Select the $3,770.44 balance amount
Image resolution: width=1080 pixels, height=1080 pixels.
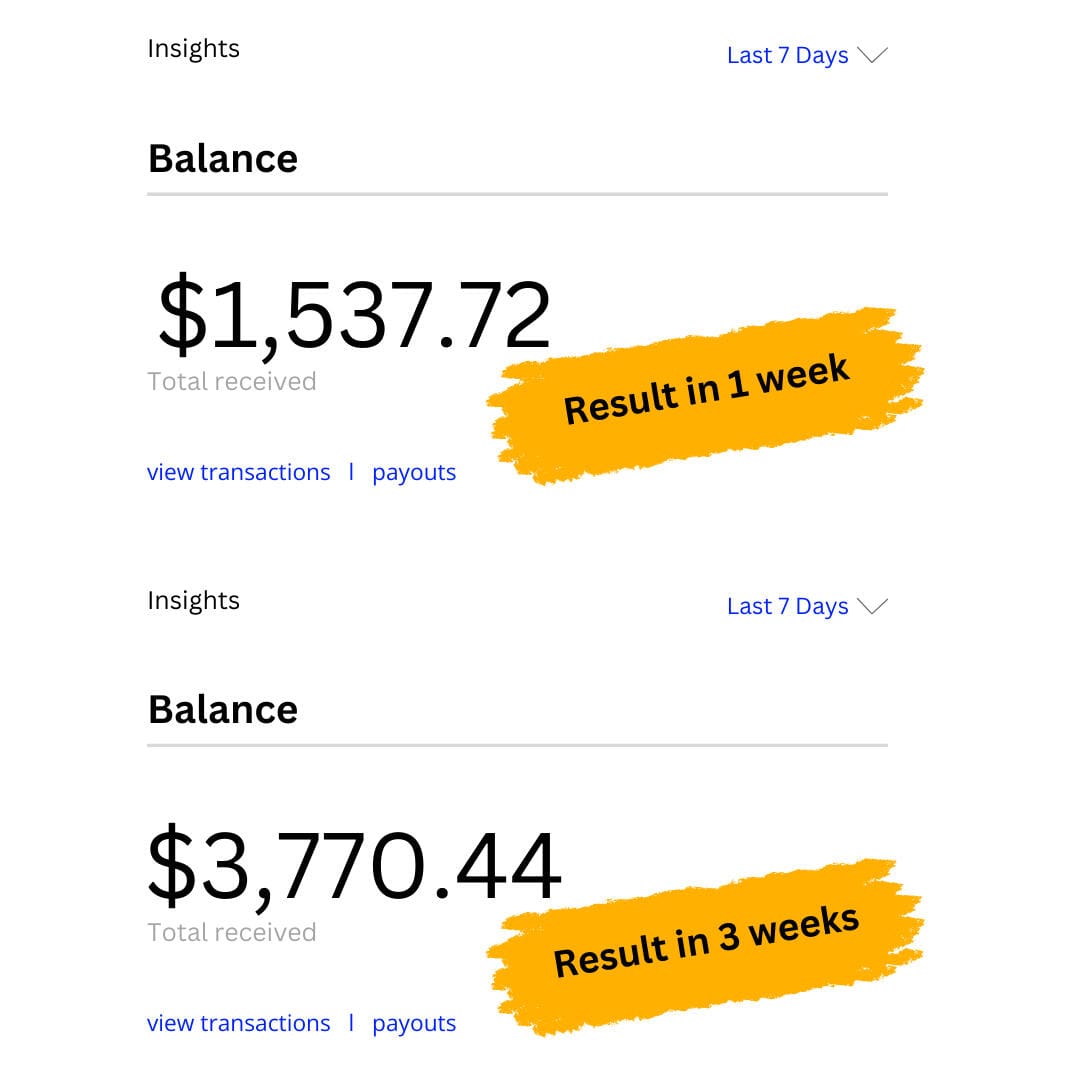click(354, 865)
